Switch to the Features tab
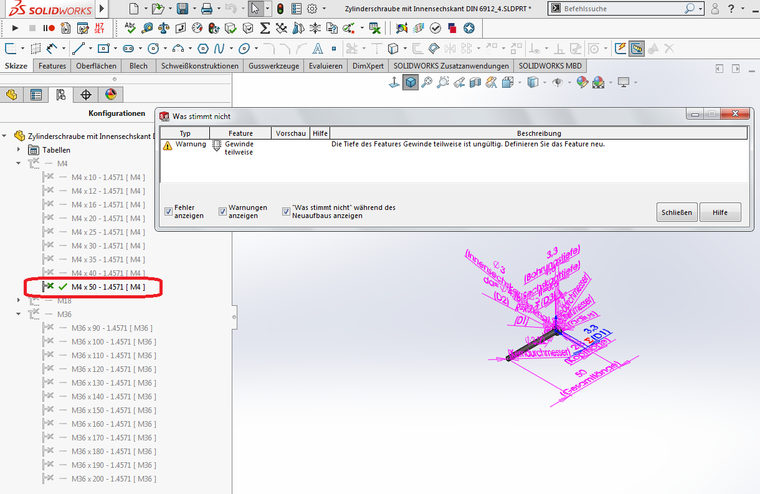The image size is (760, 494). [x=52, y=66]
